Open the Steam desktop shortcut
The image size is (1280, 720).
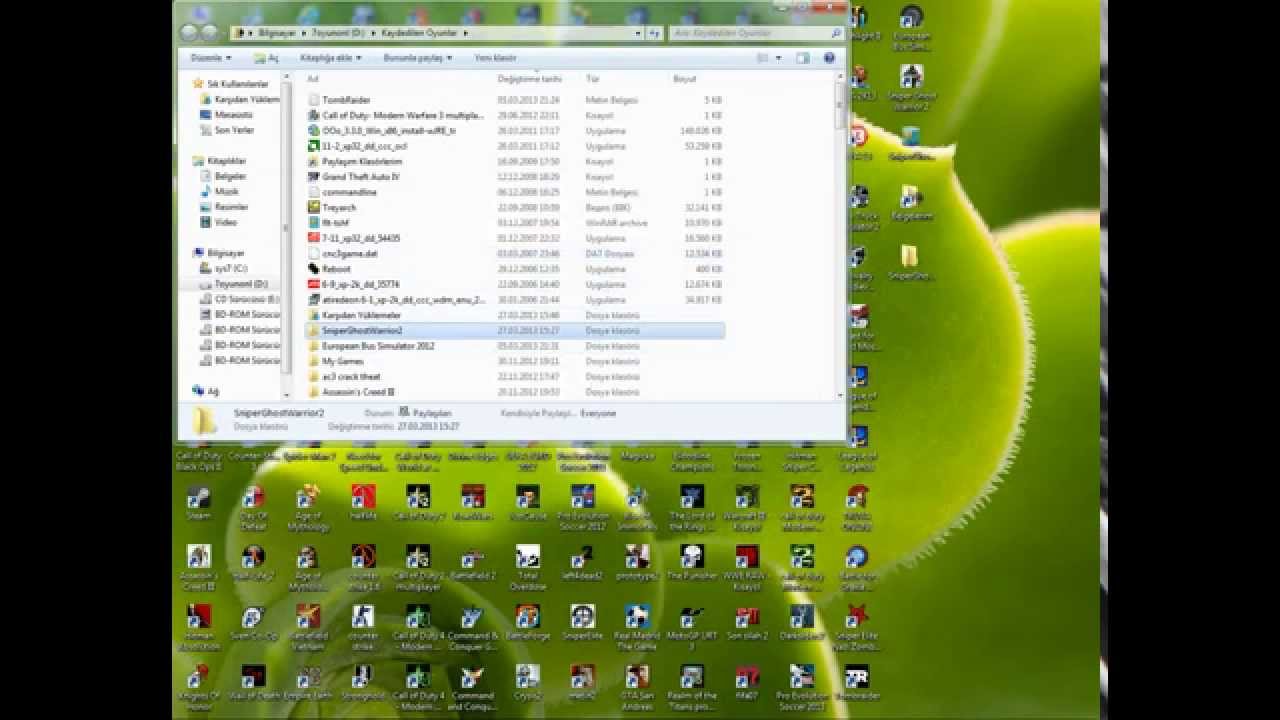[x=199, y=503]
